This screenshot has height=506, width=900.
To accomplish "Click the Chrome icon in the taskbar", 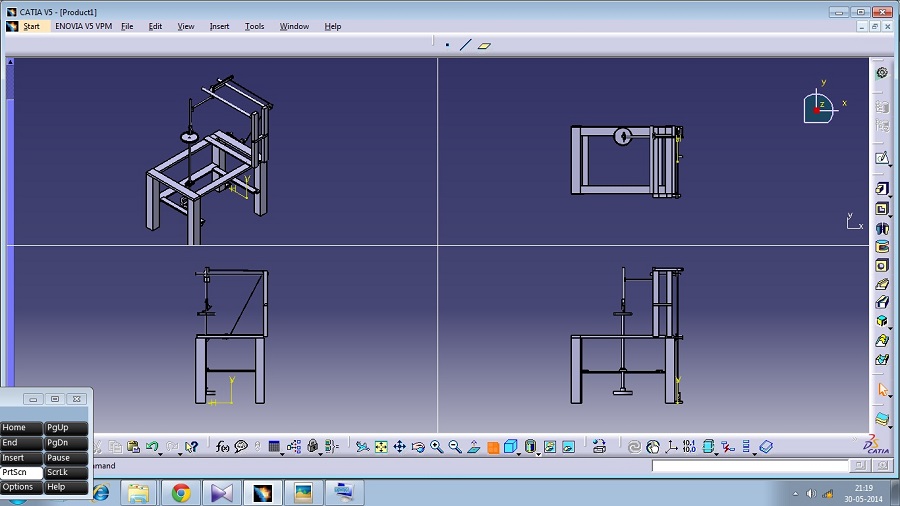I will [181, 492].
